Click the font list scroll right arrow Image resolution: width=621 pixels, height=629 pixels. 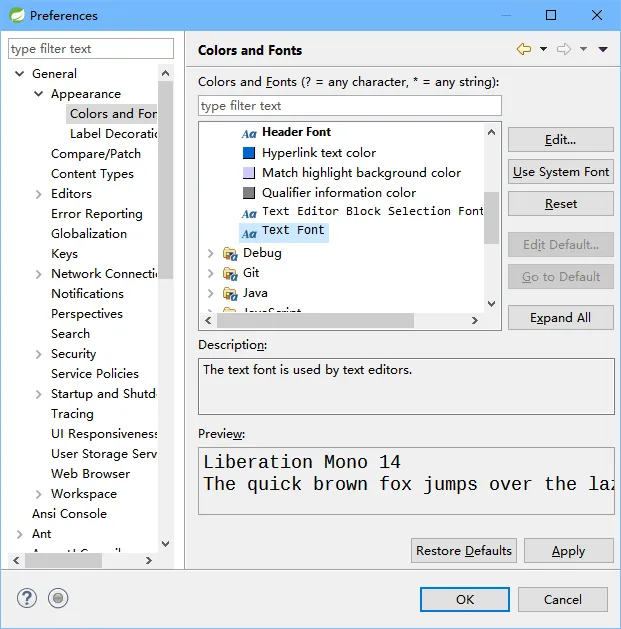pos(475,321)
